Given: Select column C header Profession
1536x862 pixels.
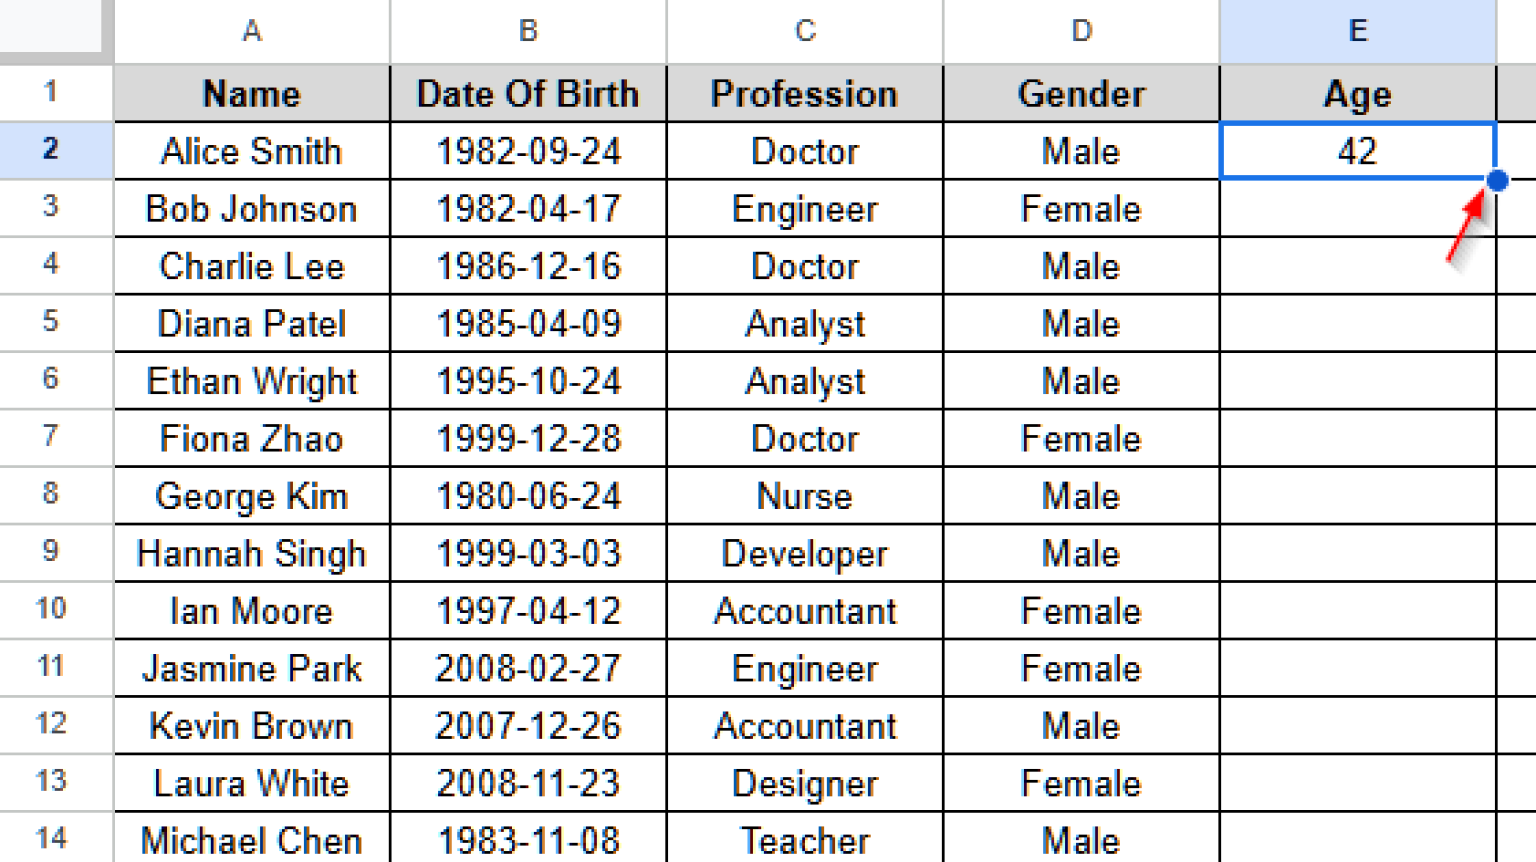Looking at the screenshot, I should [804, 30].
